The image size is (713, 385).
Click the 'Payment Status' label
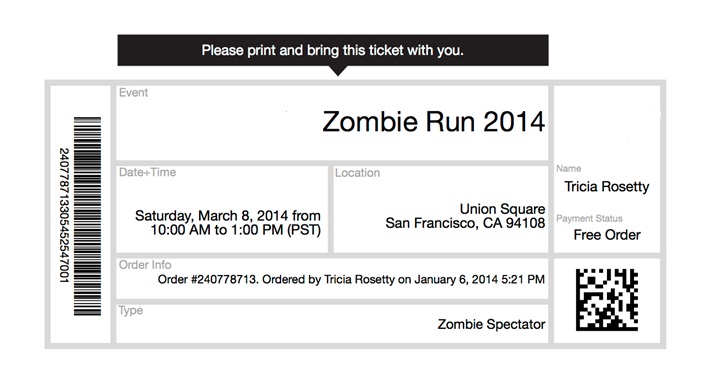click(589, 219)
